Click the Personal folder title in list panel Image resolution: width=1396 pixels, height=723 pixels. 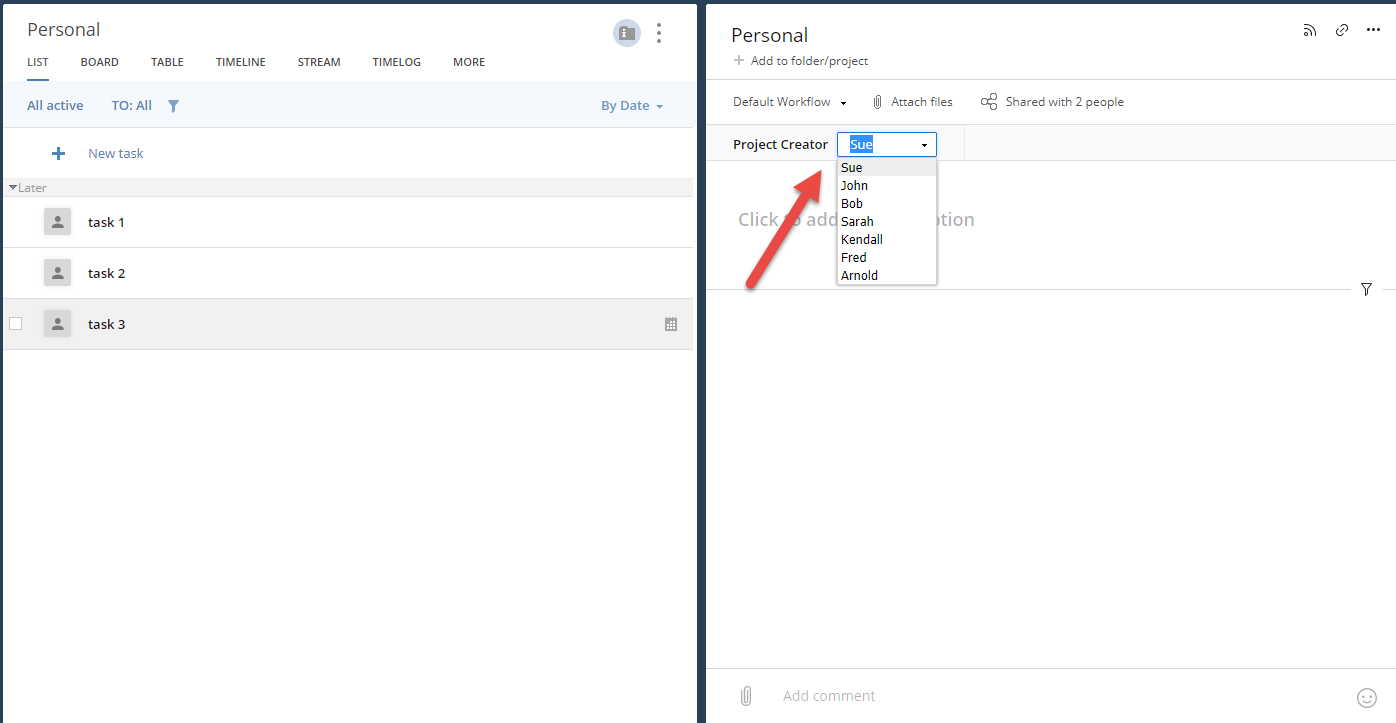[x=64, y=30]
